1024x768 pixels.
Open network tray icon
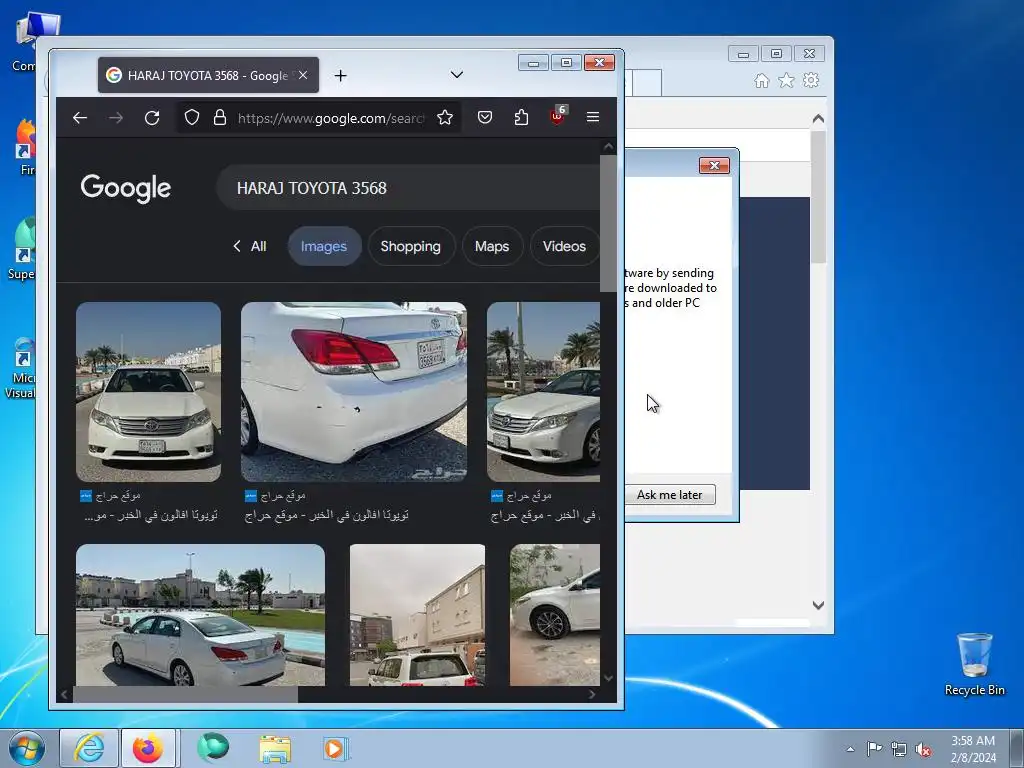[899, 750]
